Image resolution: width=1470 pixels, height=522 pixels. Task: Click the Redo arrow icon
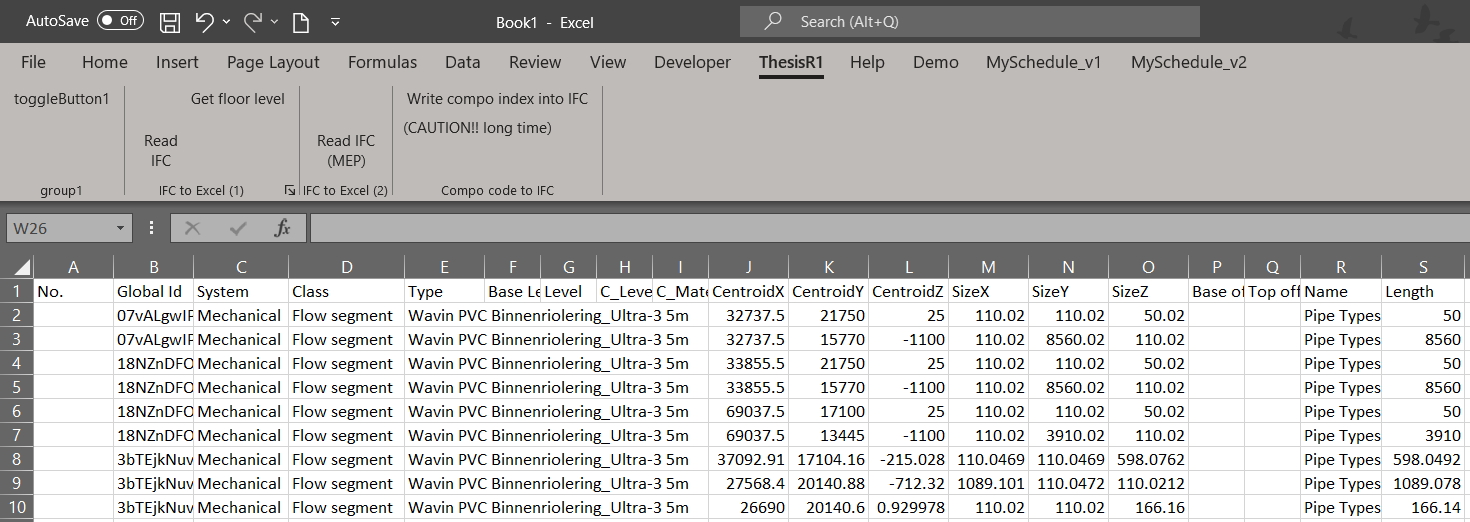[x=253, y=20]
